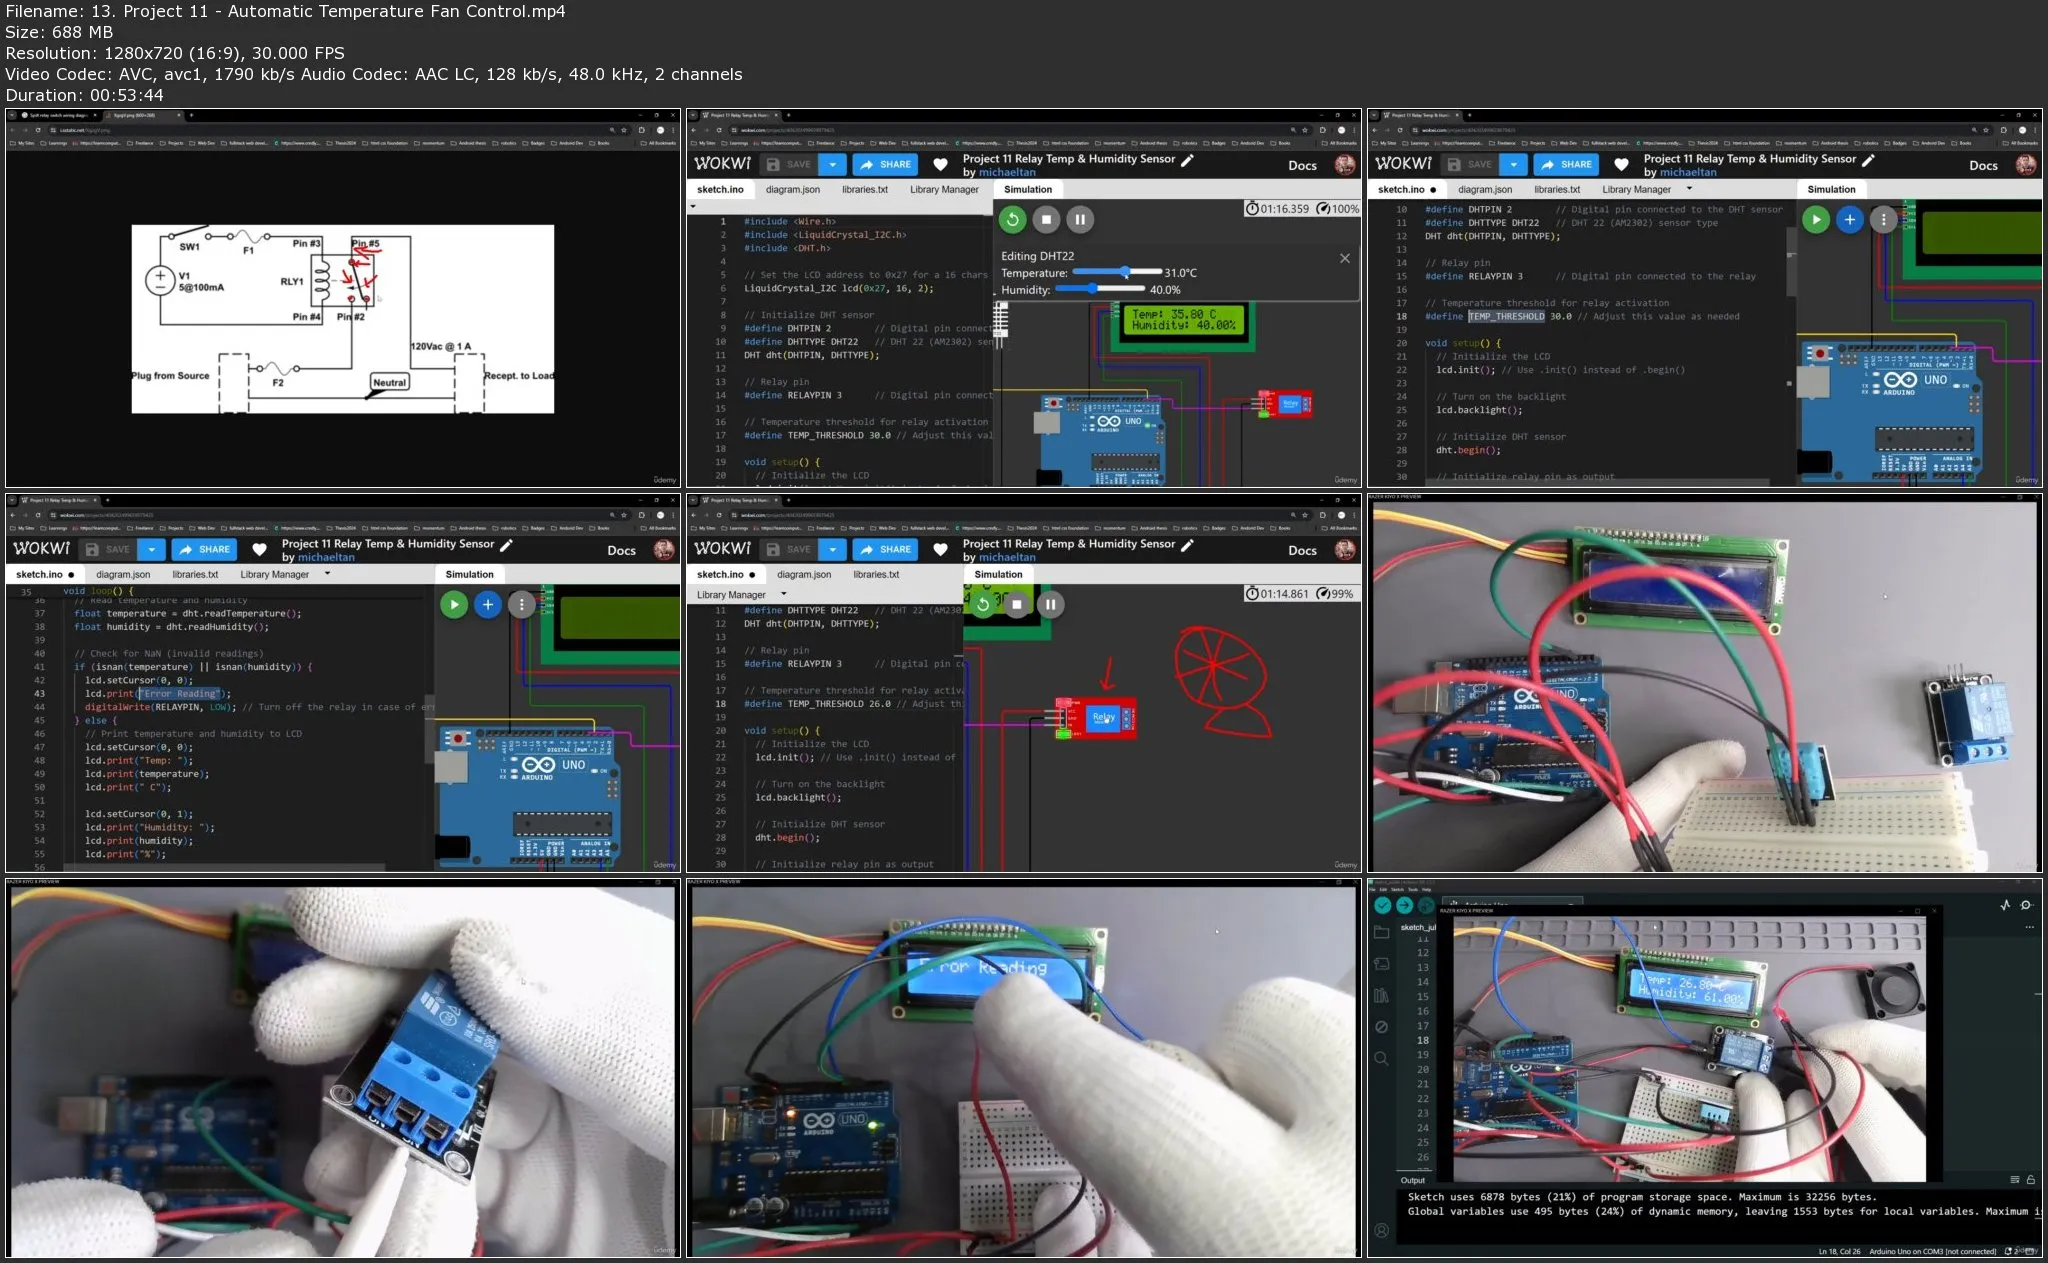Restart simulation in the 01:14.861 timer frame
This screenshot has height=1263, width=2048.
(x=983, y=604)
